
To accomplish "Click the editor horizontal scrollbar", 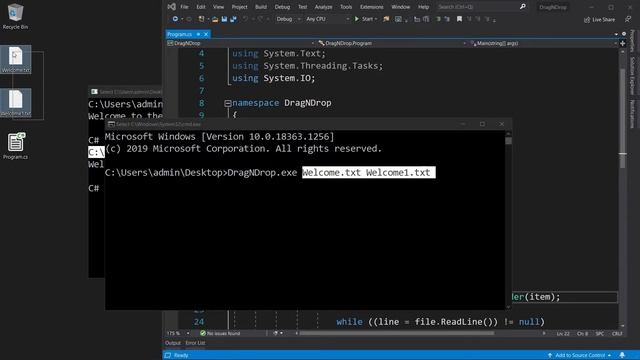I will coord(396,333).
